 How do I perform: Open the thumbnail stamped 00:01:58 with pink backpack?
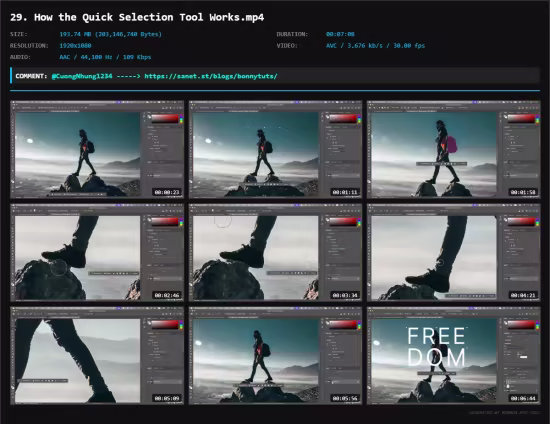click(454, 150)
